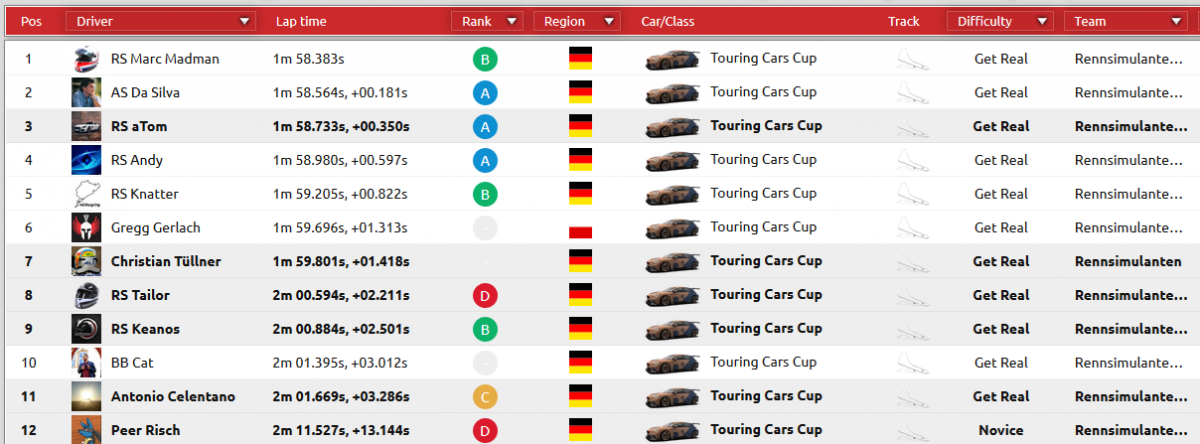Click the blue A rank badge for AS Da Silva

(x=485, y=93)
